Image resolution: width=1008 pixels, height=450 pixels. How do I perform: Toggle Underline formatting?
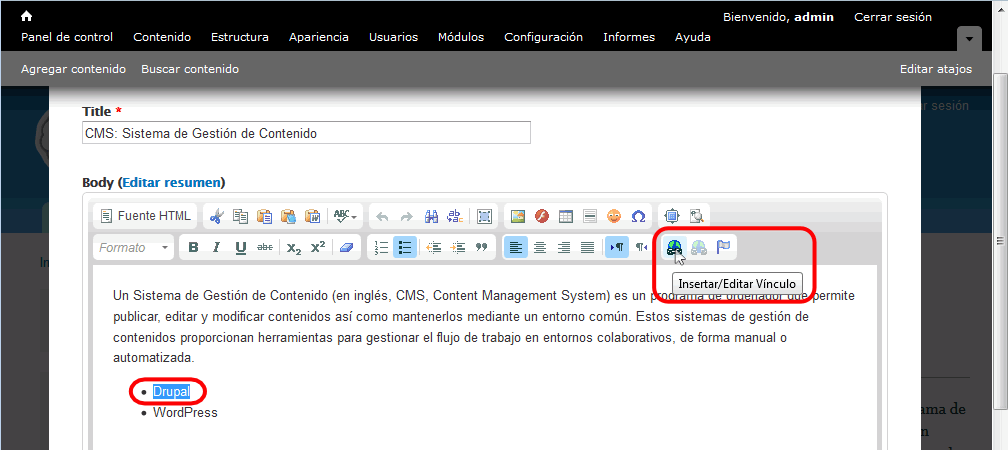click(240, 248)
